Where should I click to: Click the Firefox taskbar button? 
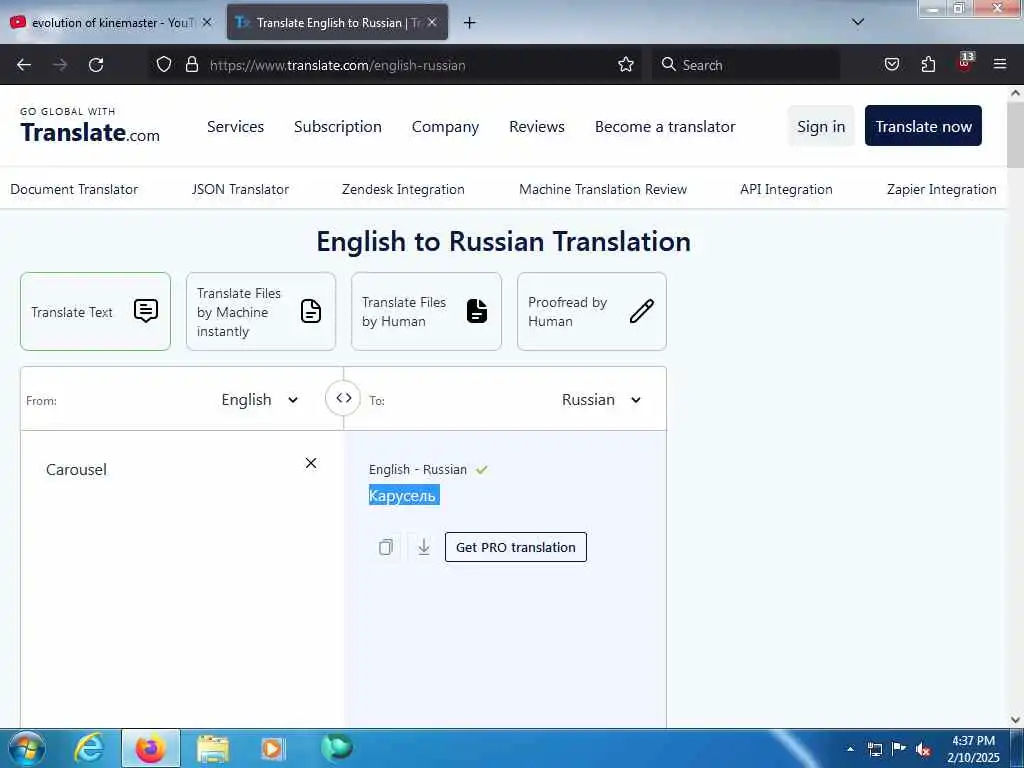(x=151, y=748)
